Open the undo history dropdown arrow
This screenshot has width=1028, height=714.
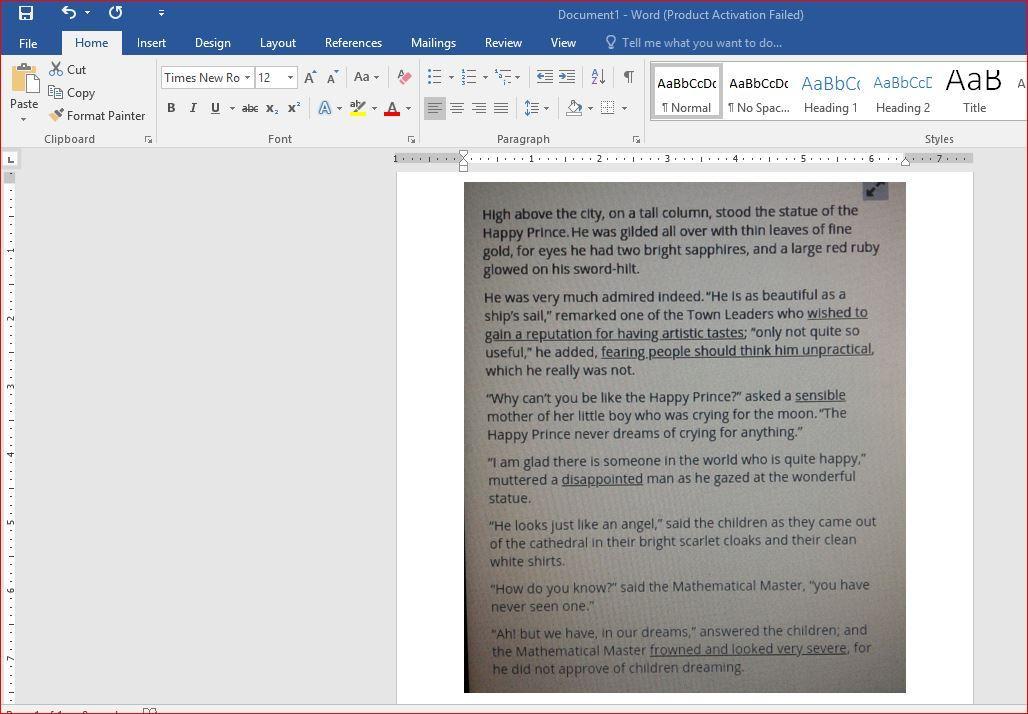pyautogui.click(x=87, y=13)
